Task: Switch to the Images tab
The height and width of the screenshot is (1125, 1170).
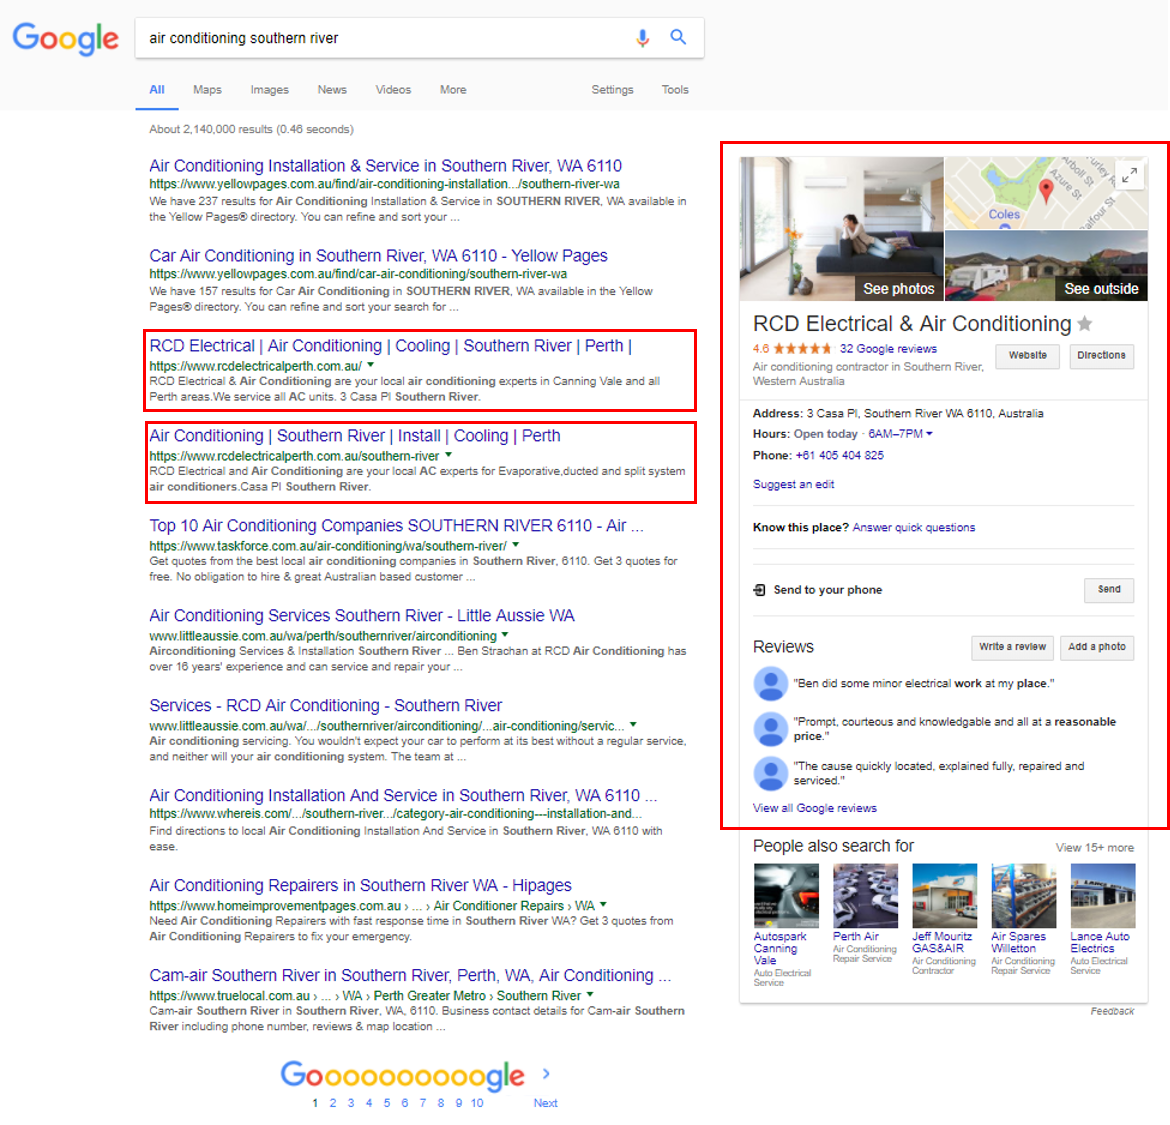Action: (269, 90)
